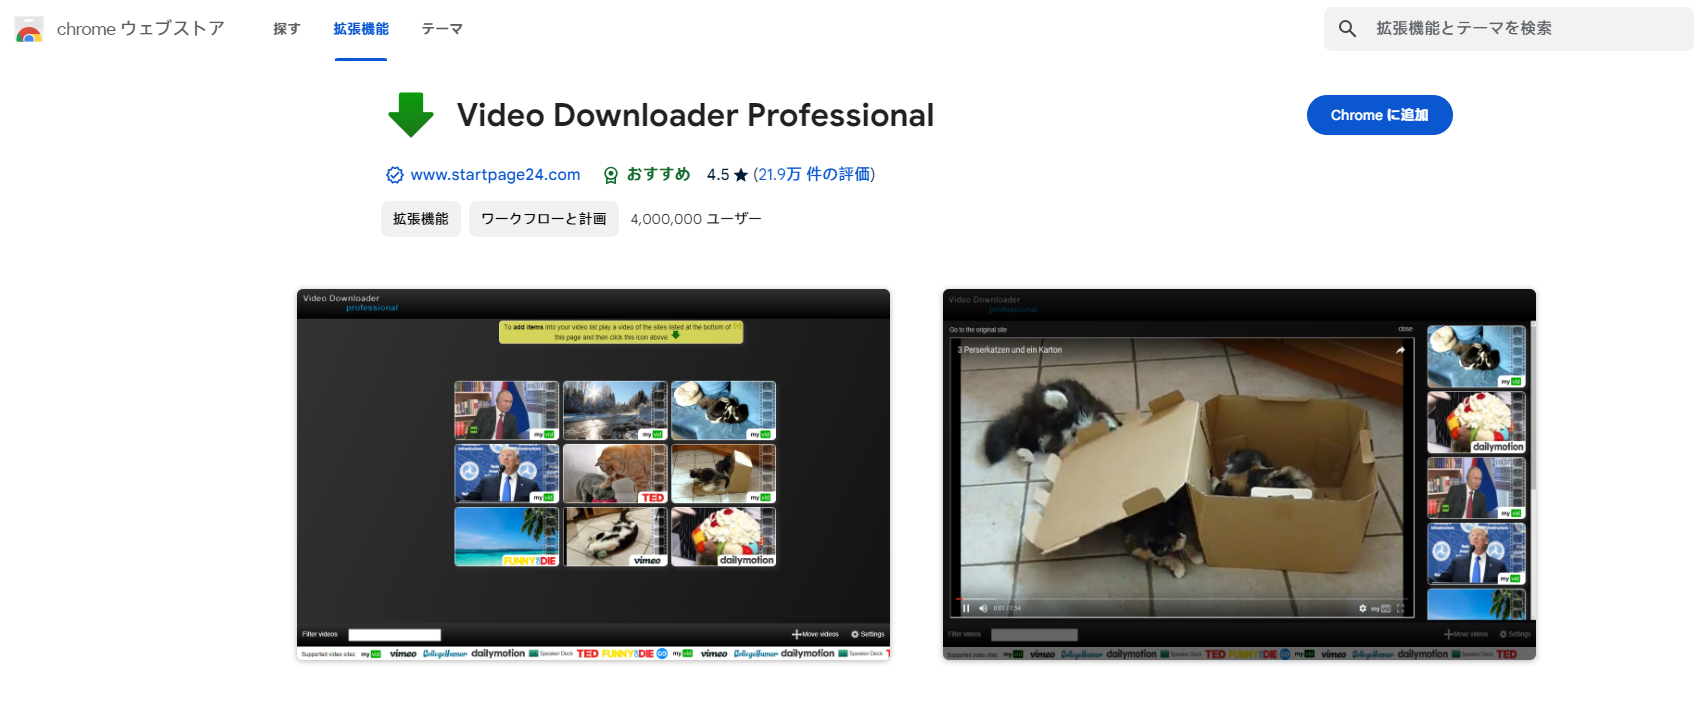Click the 拡張機能 category chip

coord(420,219)
